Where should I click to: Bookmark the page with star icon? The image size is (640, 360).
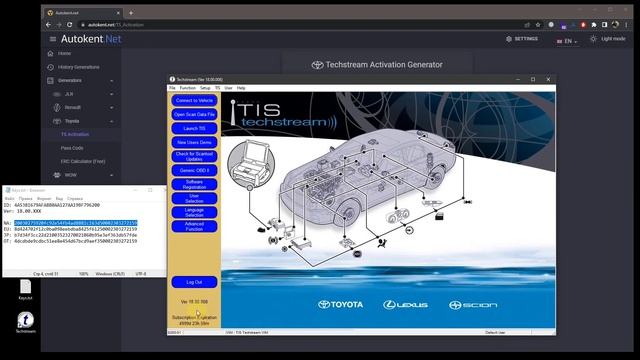(538, 25)
